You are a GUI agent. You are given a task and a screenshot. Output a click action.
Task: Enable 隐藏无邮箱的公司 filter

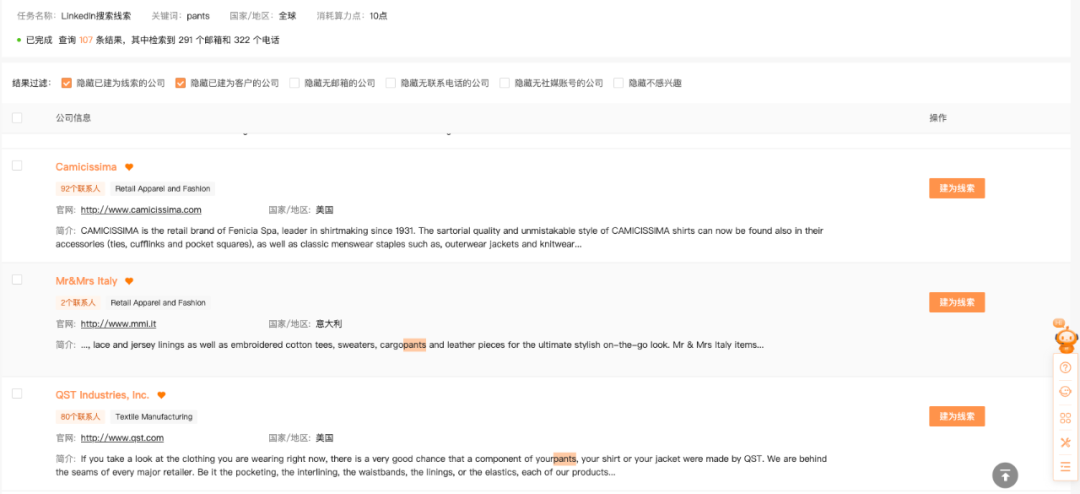tap(294, 83)
